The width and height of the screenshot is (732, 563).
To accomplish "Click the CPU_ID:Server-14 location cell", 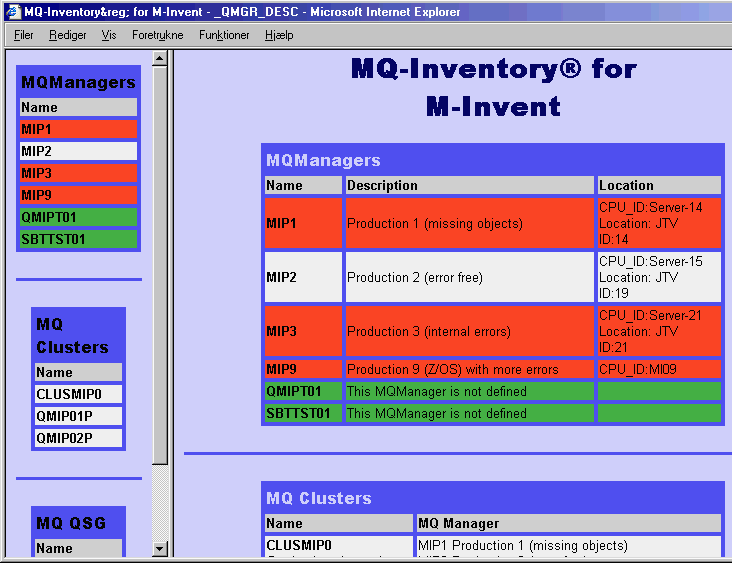I will tap(659, 223).
